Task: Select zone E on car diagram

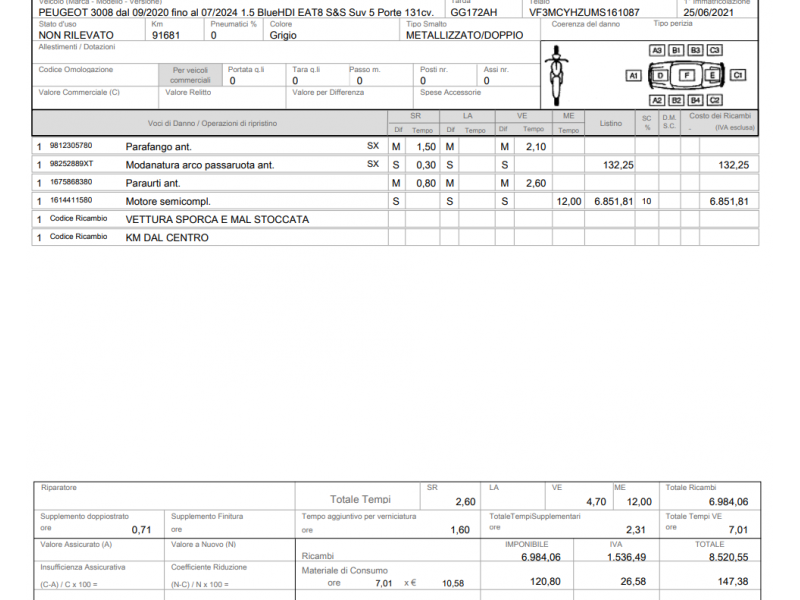Action: click(712, 76)
